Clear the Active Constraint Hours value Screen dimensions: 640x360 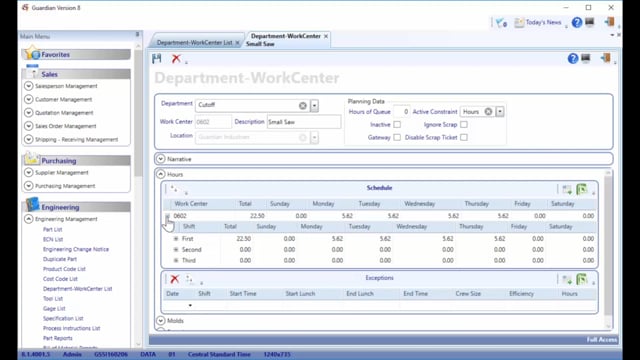[488, 111]
